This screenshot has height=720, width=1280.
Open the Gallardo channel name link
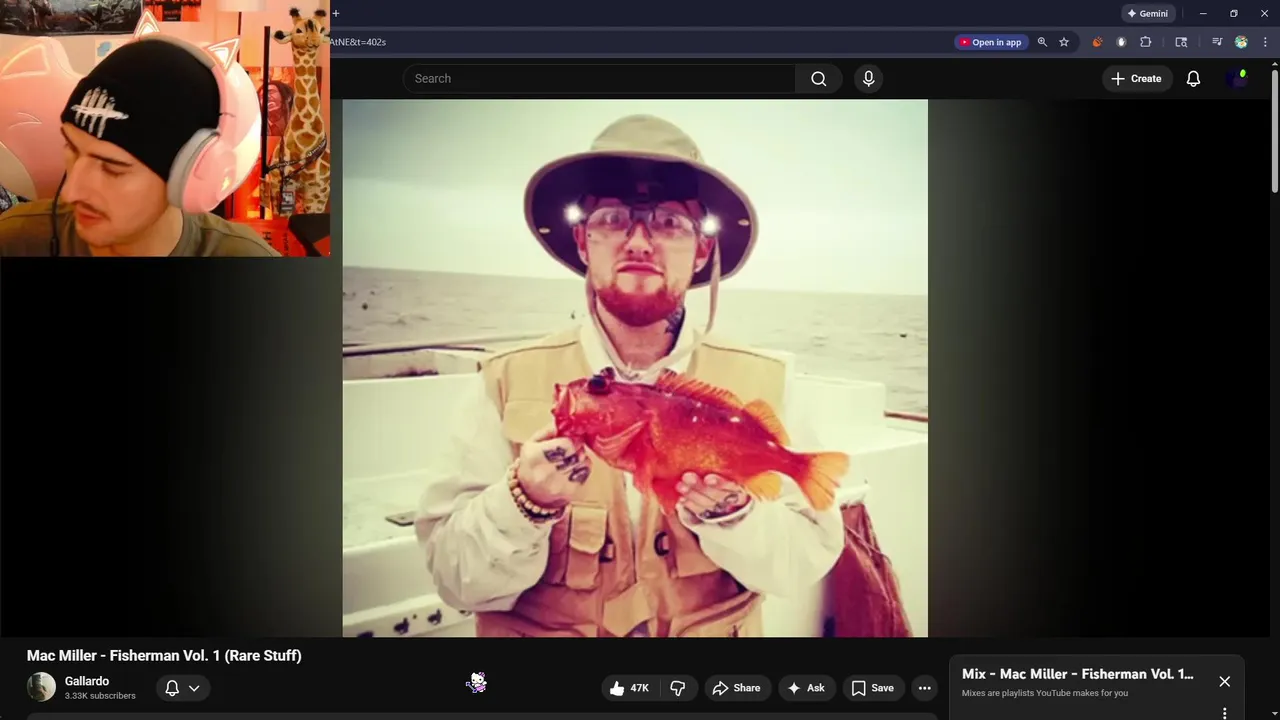87,681
